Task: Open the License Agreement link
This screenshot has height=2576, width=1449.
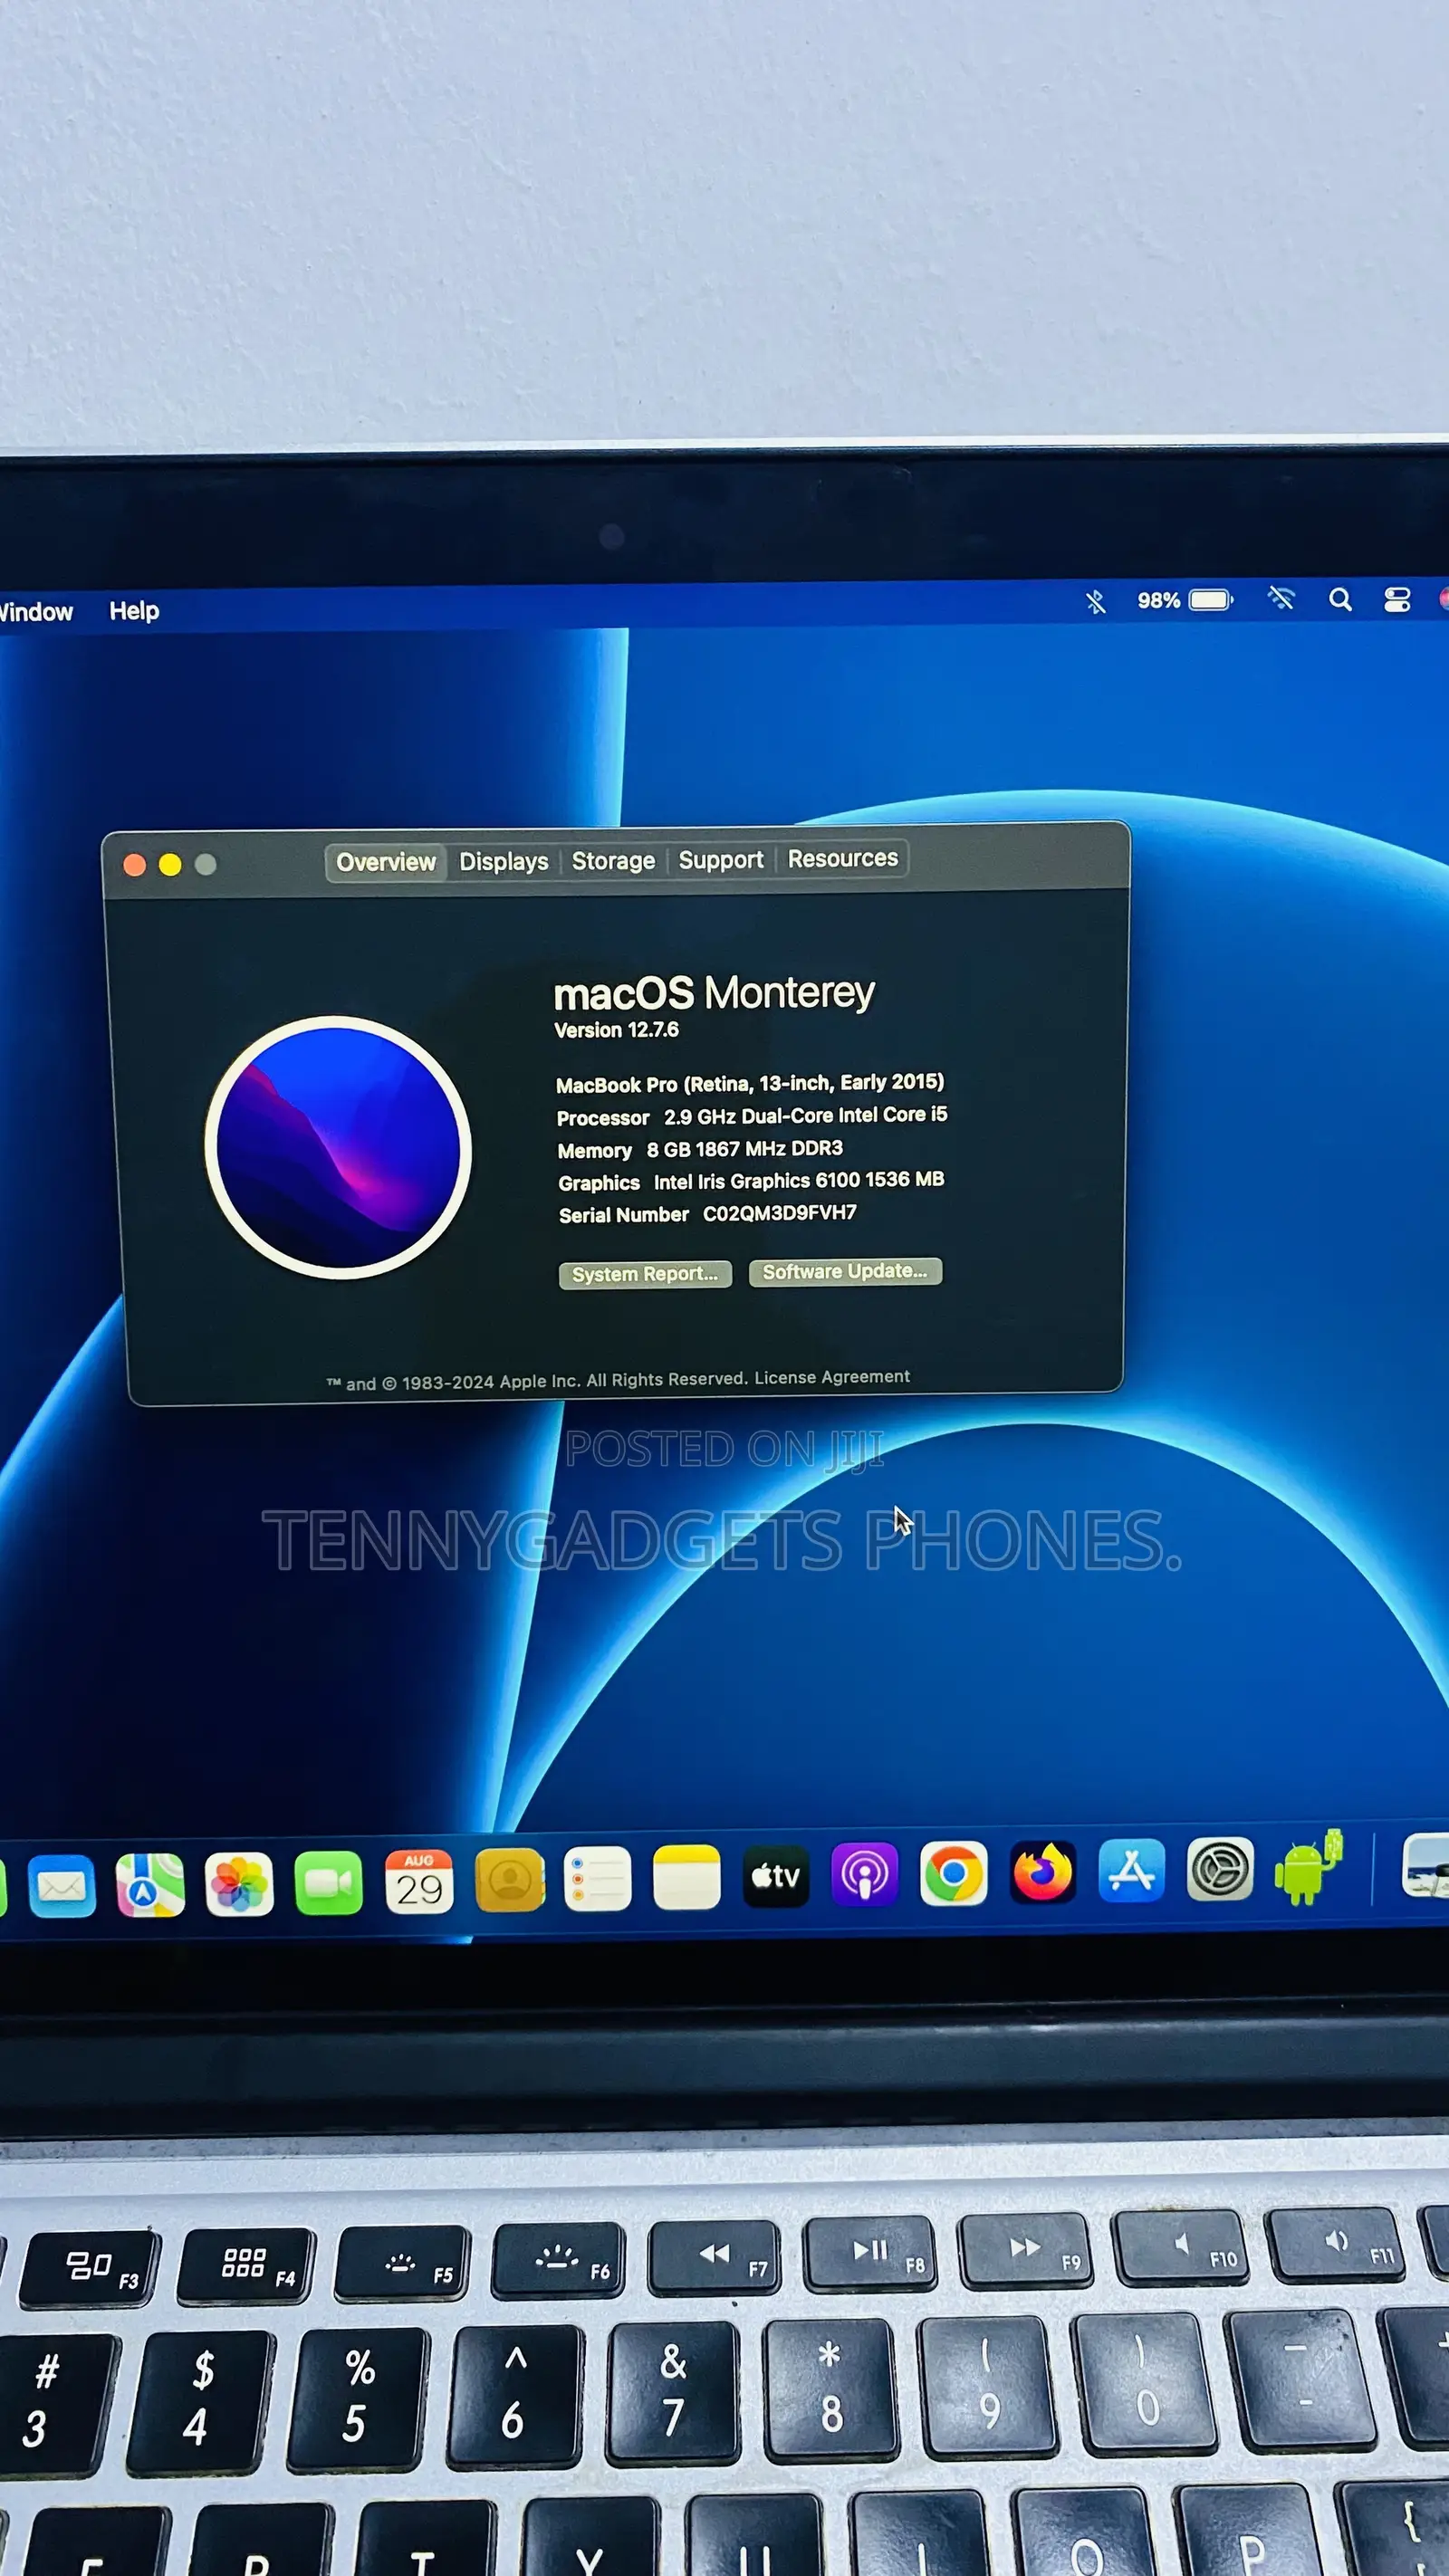Action: pyautogui.click(x=832, y=1377)
